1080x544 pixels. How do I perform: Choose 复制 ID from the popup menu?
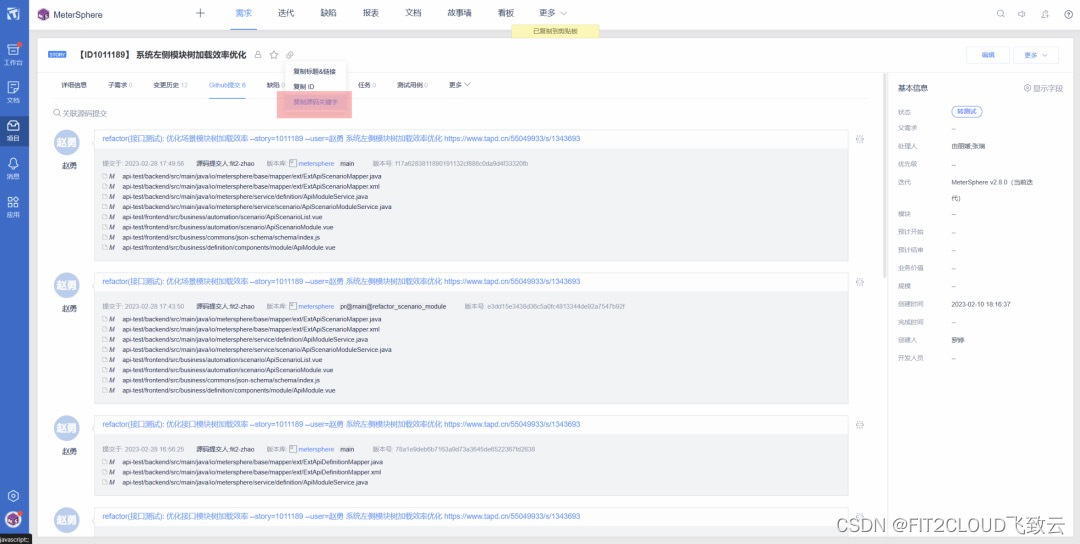coord(304,87)
